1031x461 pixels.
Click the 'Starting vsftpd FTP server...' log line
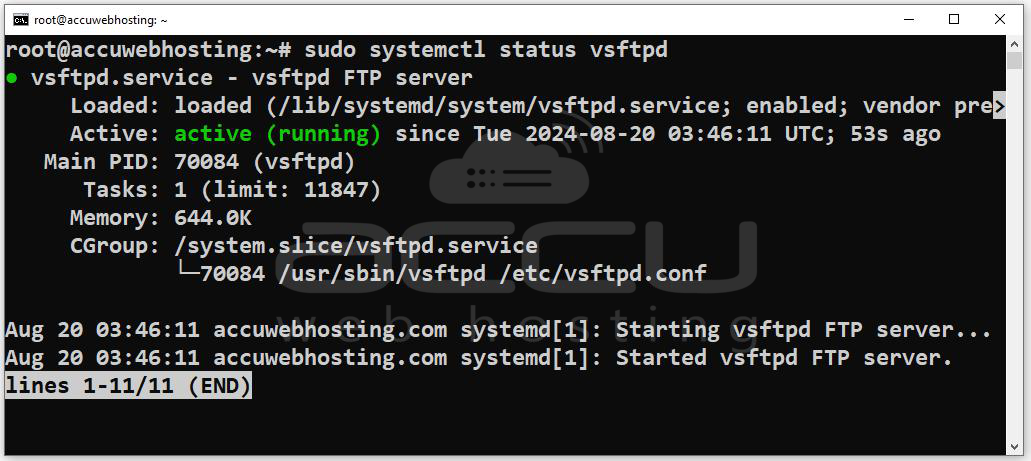(x=803, y=330)
